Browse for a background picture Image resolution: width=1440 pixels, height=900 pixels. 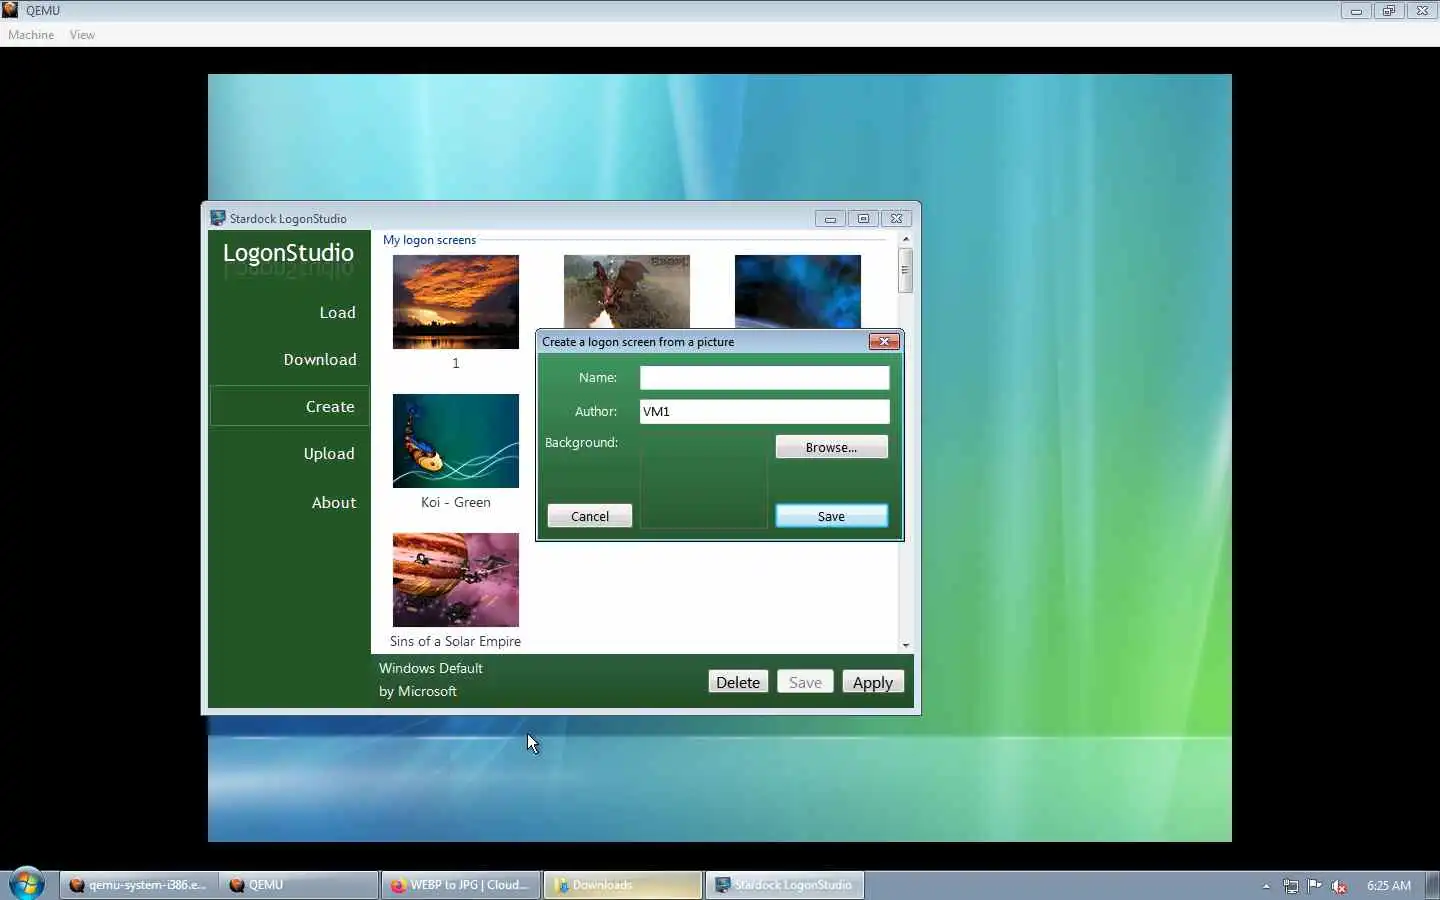(x=831, y=447)
